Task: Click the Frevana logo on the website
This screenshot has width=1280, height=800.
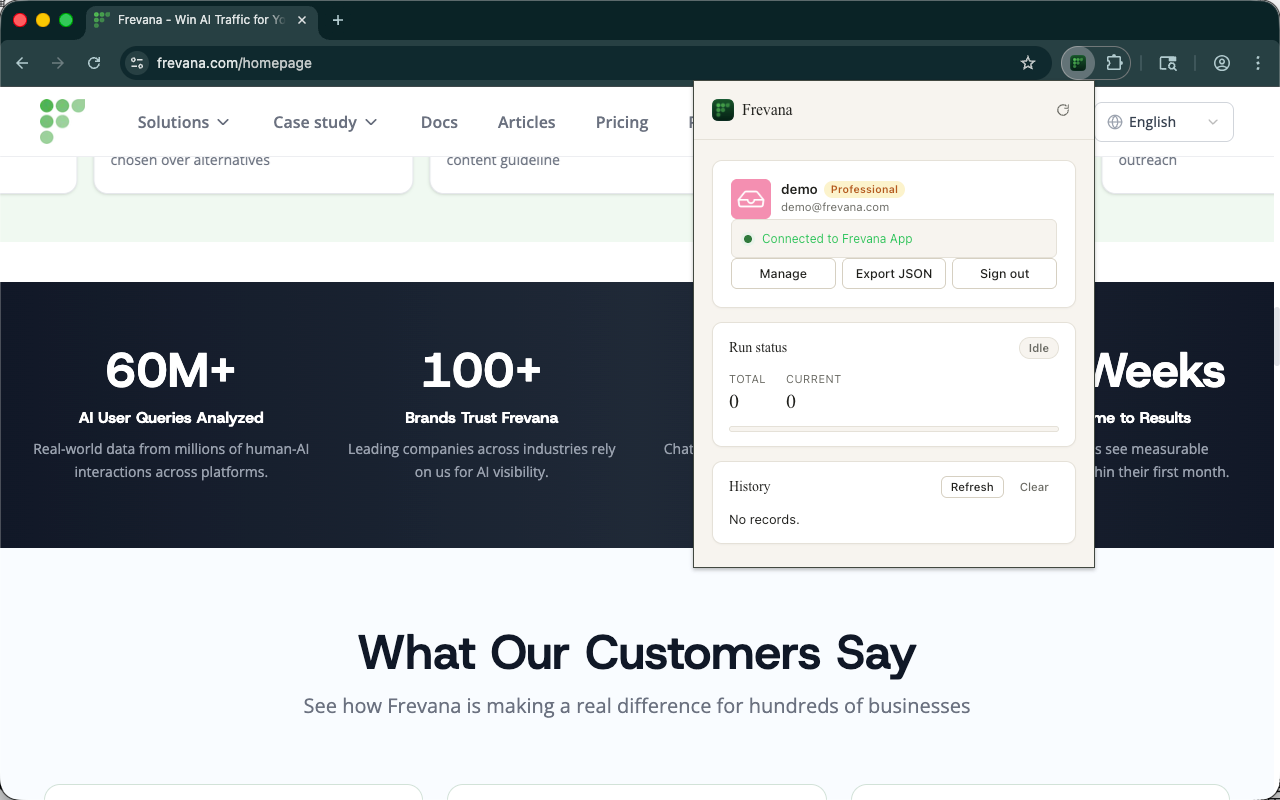Action: 62,121
